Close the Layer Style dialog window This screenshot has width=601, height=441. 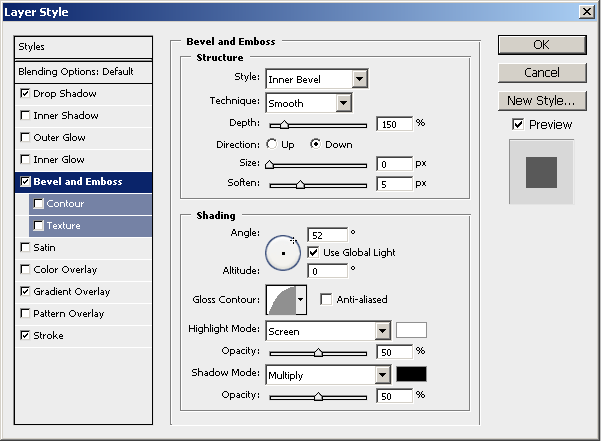point(586,10)
